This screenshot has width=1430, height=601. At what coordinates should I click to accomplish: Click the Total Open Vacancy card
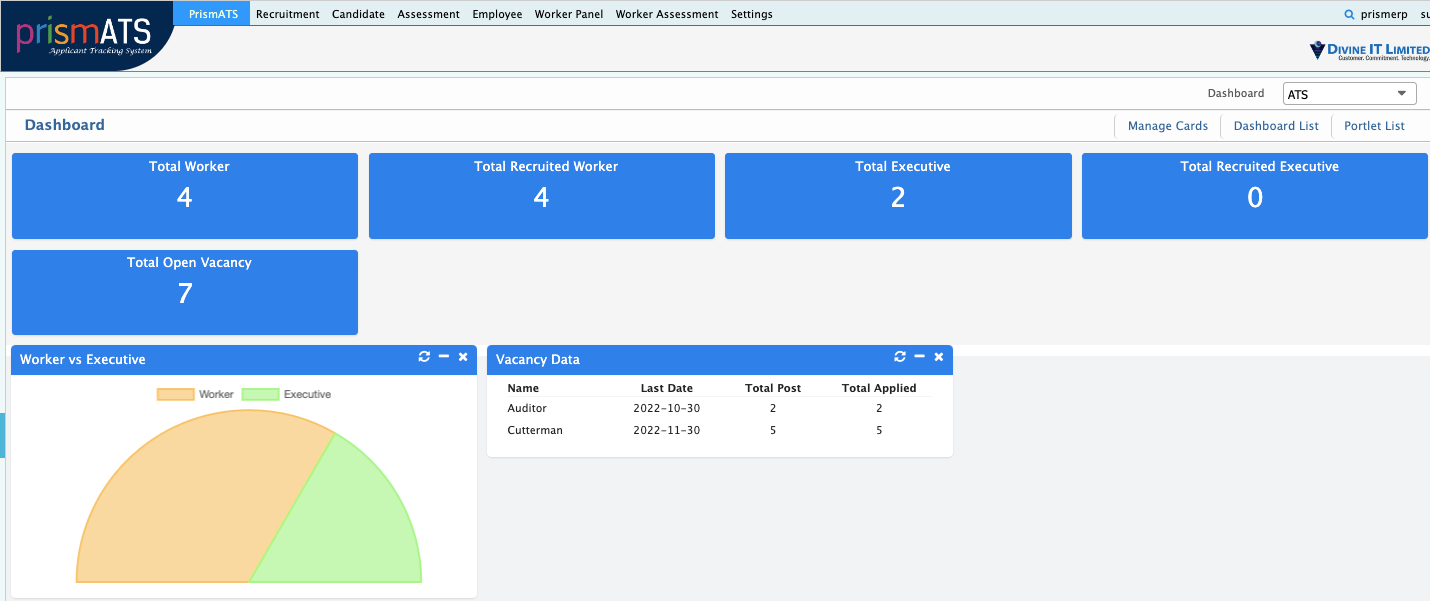pos(185,292)
